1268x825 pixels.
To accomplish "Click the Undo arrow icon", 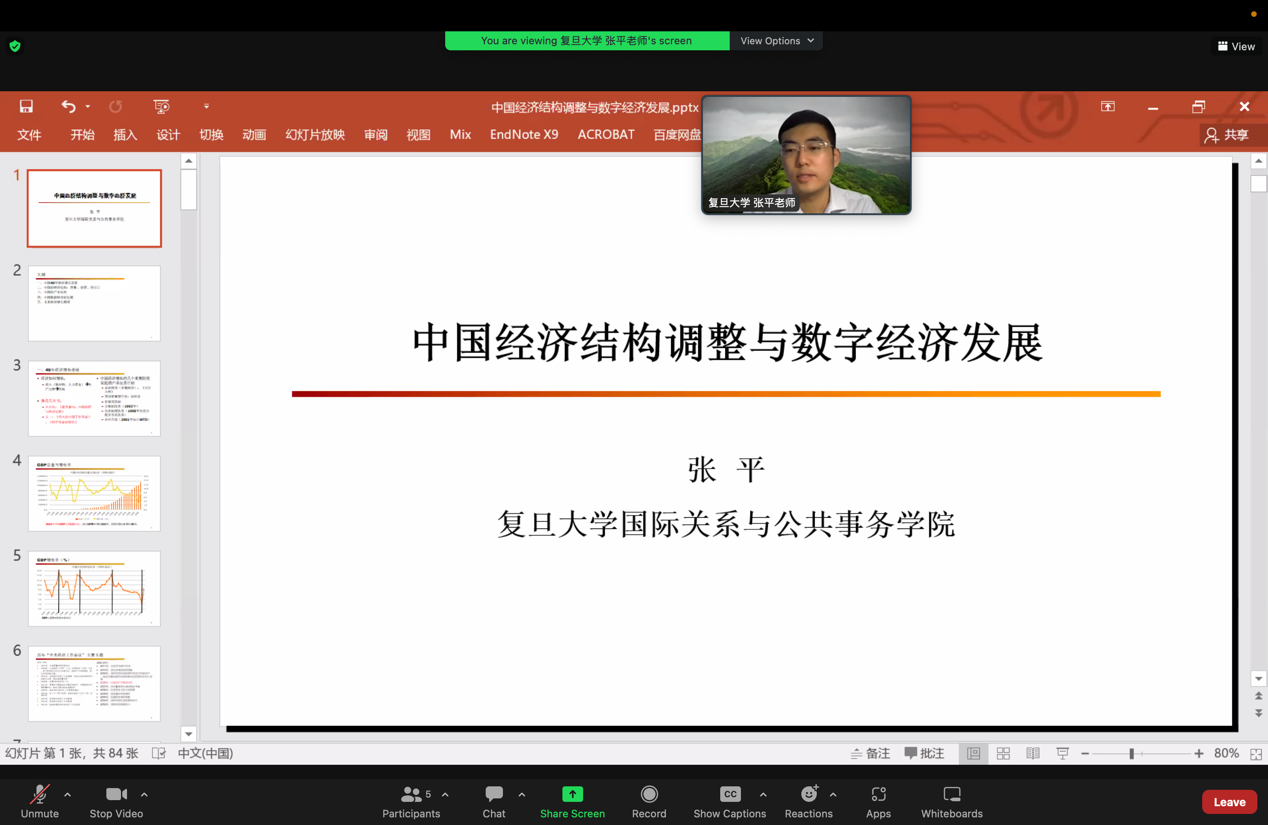I will point(68,106).
